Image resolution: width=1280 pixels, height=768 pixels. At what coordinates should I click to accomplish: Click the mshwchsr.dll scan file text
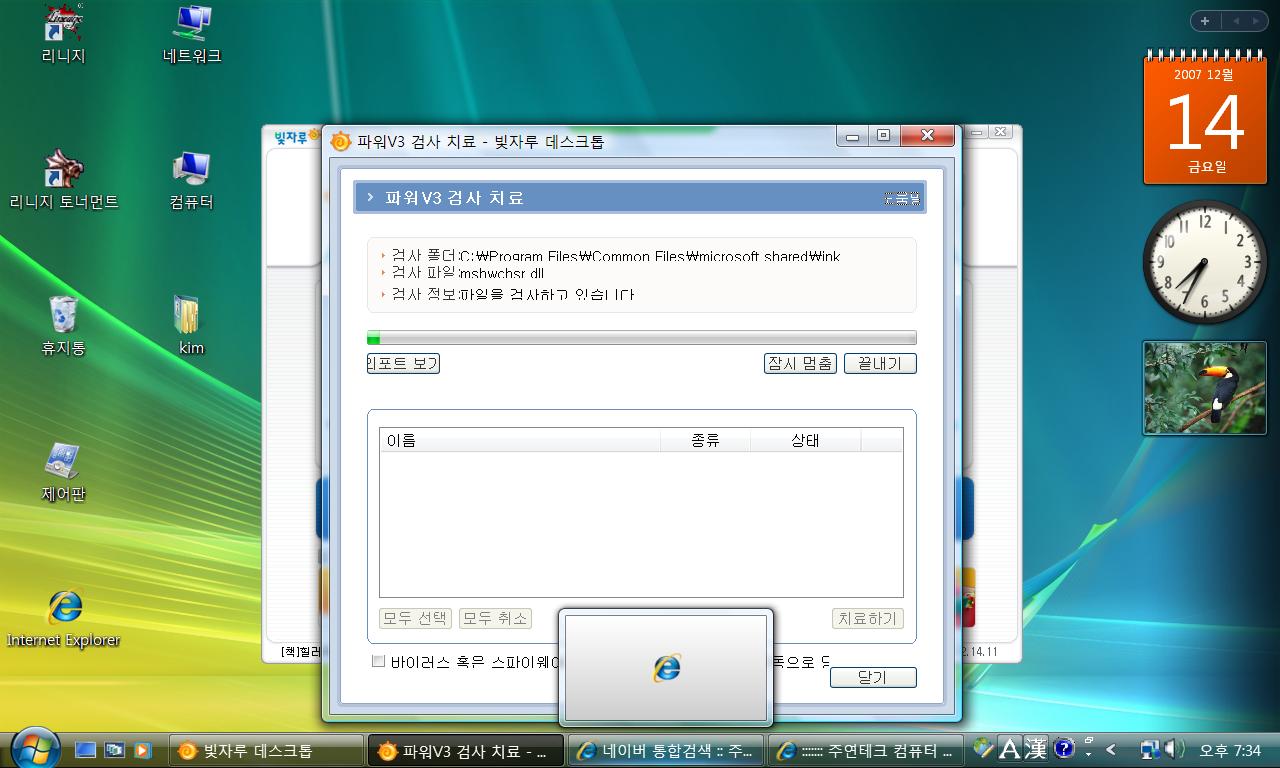pyautogui.click(x=502, y=273)
